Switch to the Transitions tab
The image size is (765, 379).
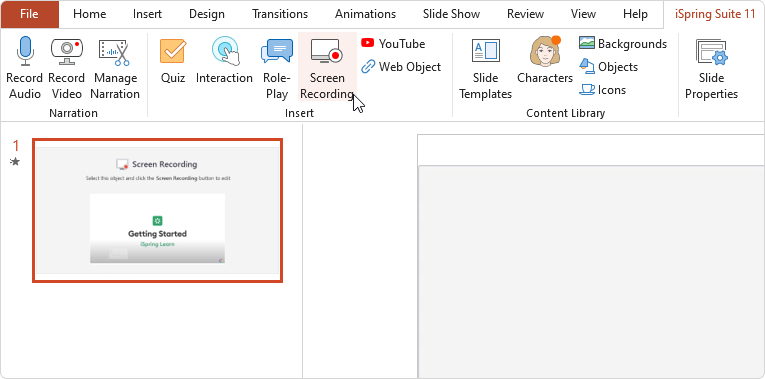(x=280, y=14)
